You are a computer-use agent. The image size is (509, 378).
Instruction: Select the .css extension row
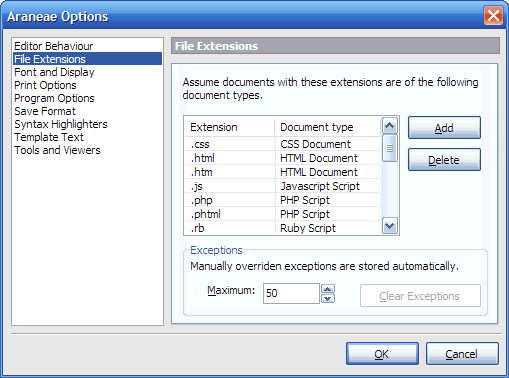(x=283, y=144)
